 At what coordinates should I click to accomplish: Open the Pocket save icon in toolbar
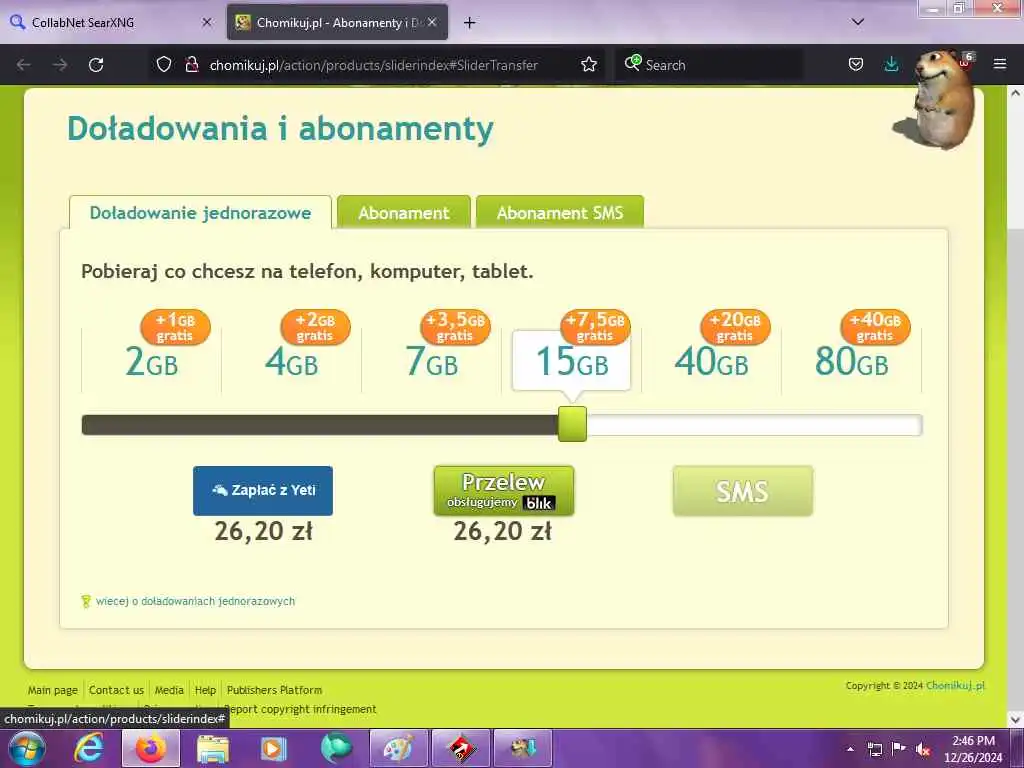coord(856,65)
